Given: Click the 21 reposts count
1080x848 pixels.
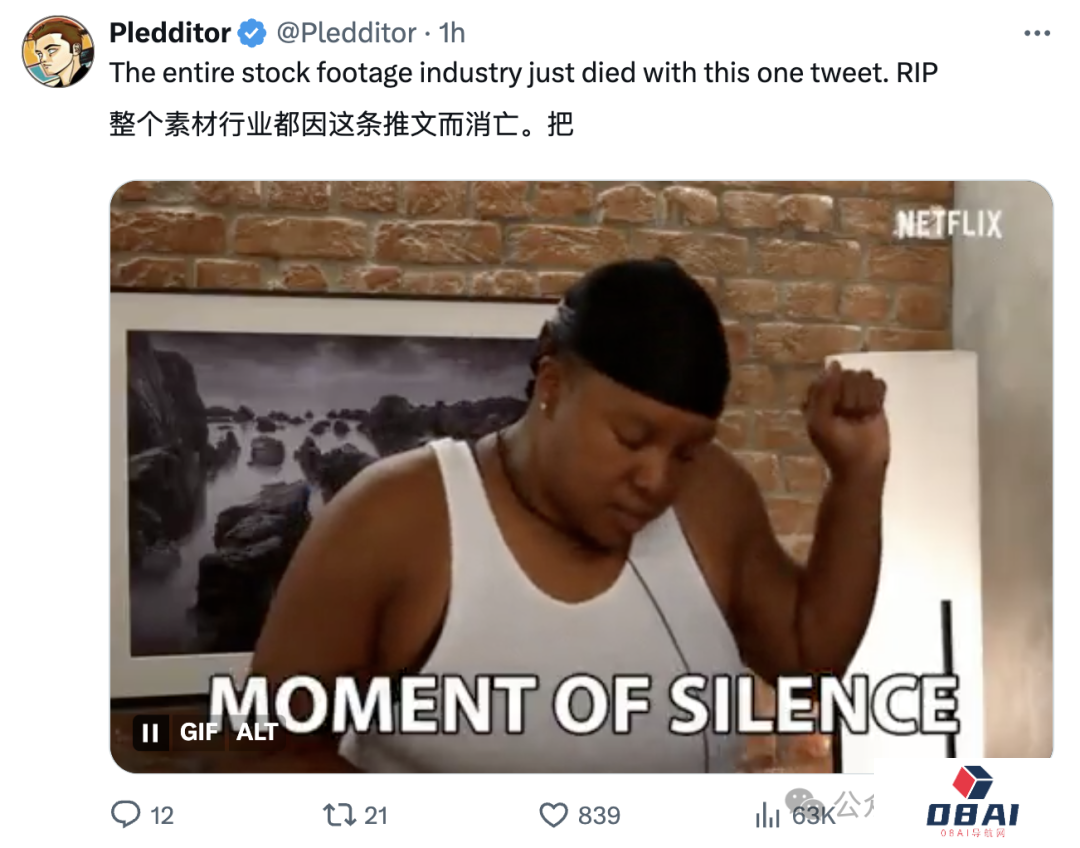Looking at the screenshot, I should 375,816.
